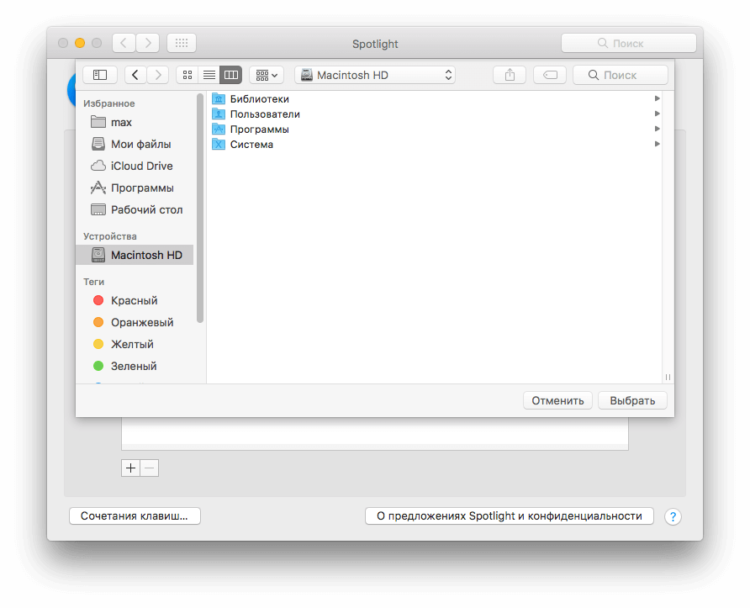Go forward in the Spotlight preferences window
Image resolution: width=750 pixels, height=608 pixels.
click(148, 43)
